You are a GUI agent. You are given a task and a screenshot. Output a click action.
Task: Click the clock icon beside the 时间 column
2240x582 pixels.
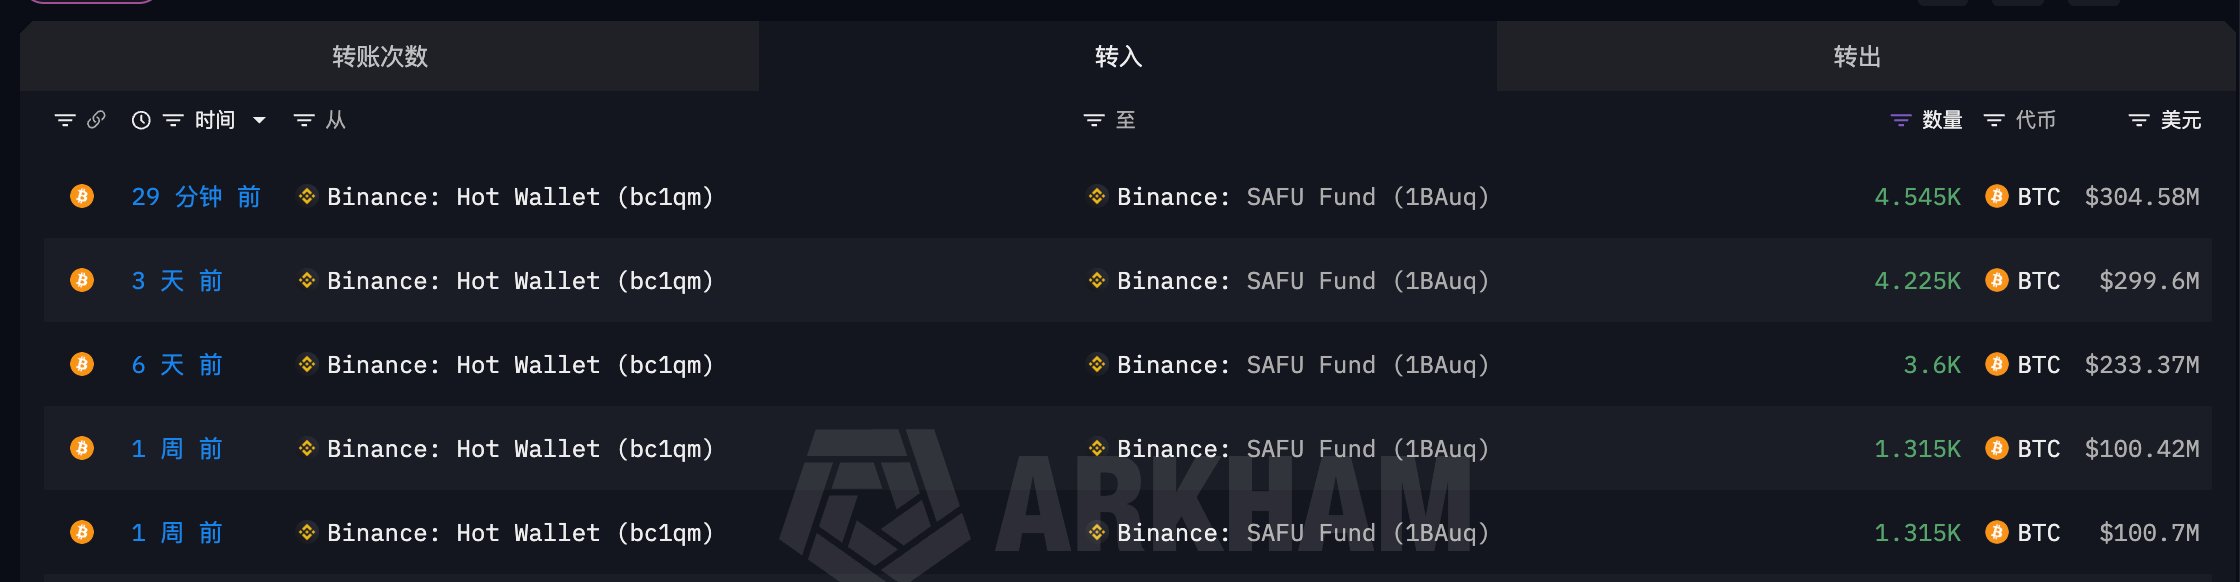click(139, 119)
